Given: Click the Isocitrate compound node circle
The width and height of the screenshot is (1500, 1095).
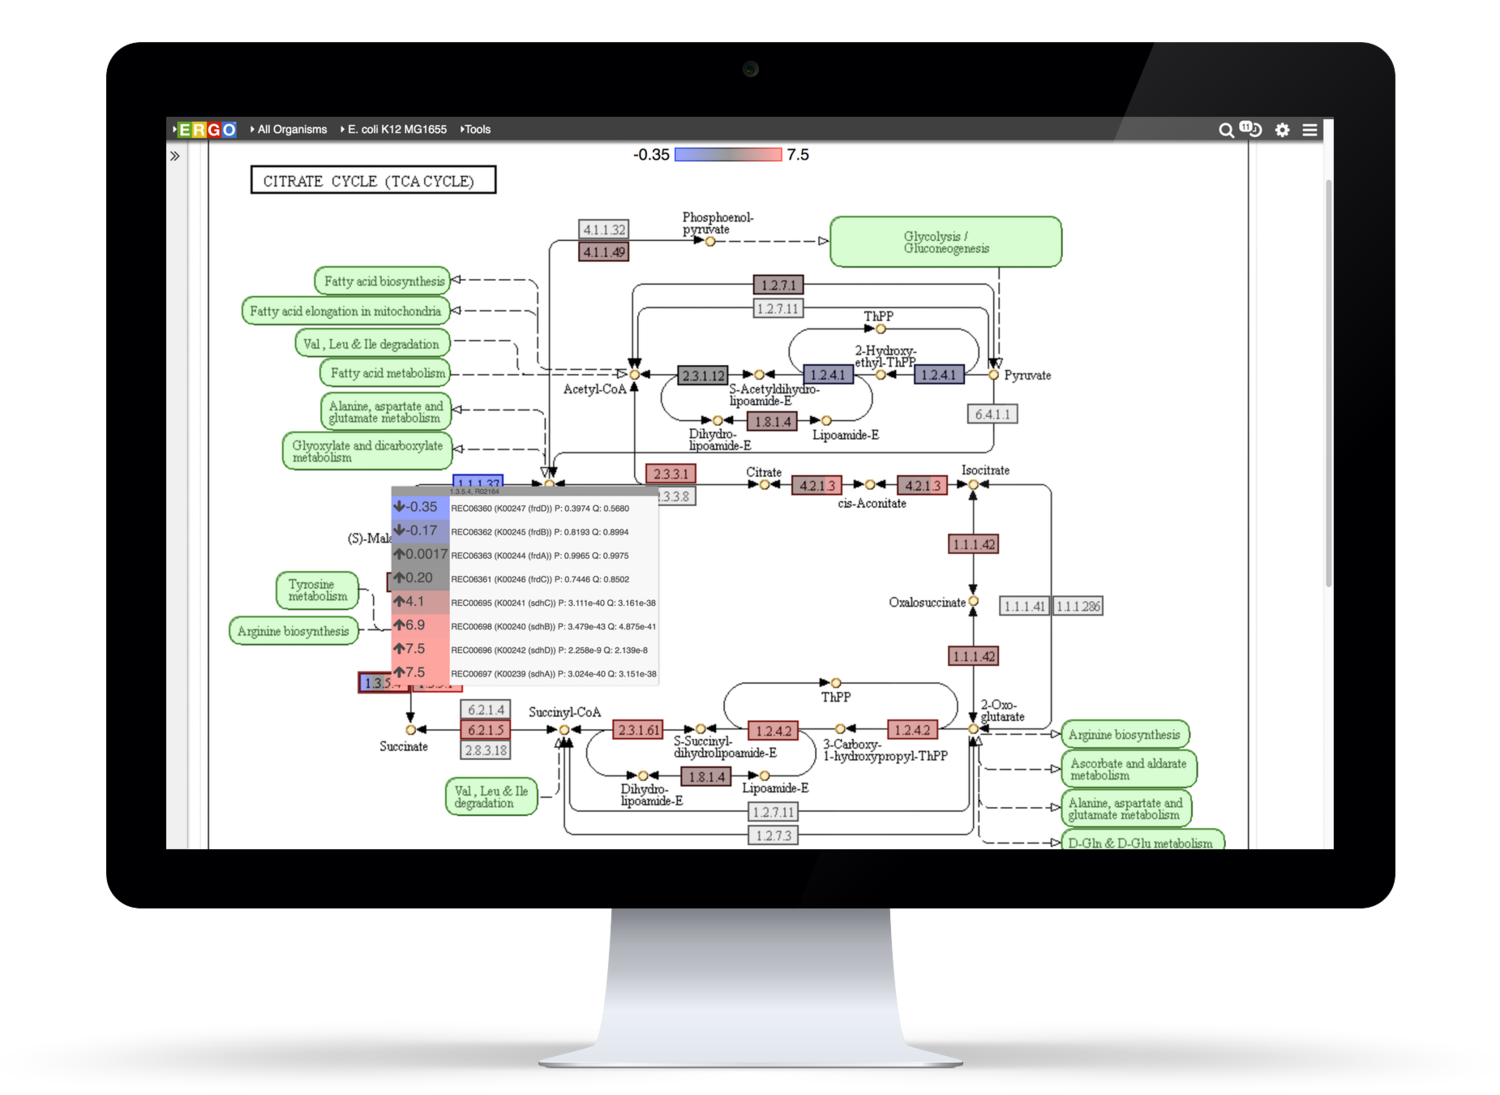Looking at the screenshot, I should click(x=973, y=485).
